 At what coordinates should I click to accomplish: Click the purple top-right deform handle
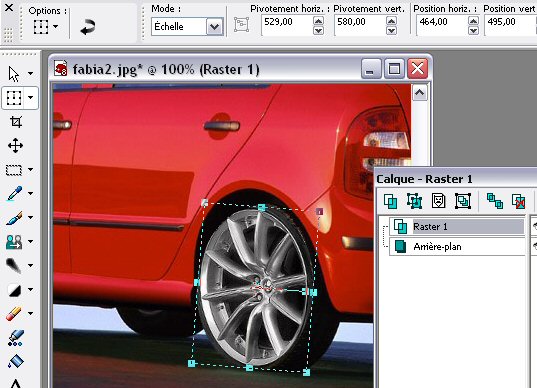(x=319, y=212)
